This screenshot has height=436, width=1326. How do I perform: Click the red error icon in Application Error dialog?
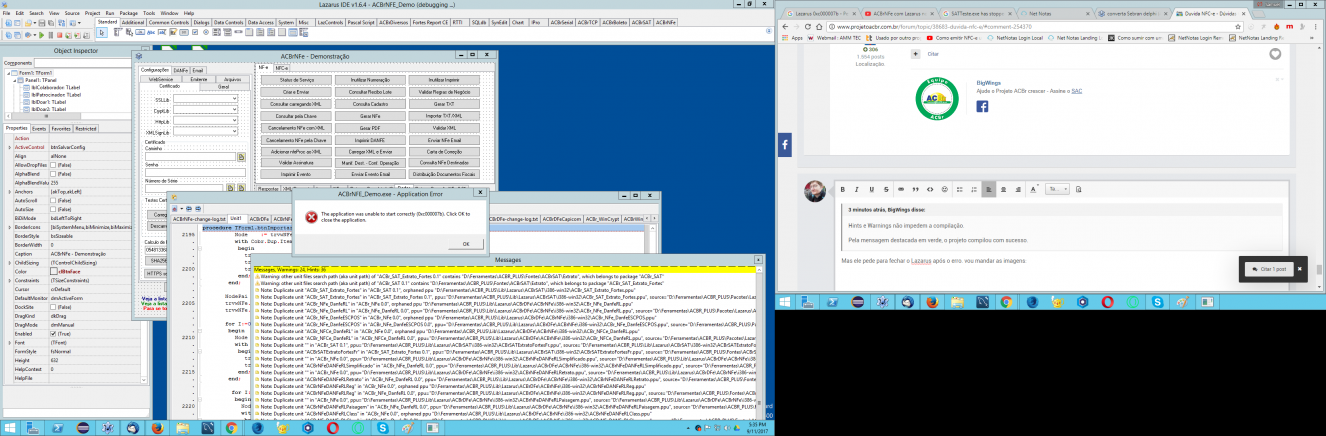(x=311, y=216)
